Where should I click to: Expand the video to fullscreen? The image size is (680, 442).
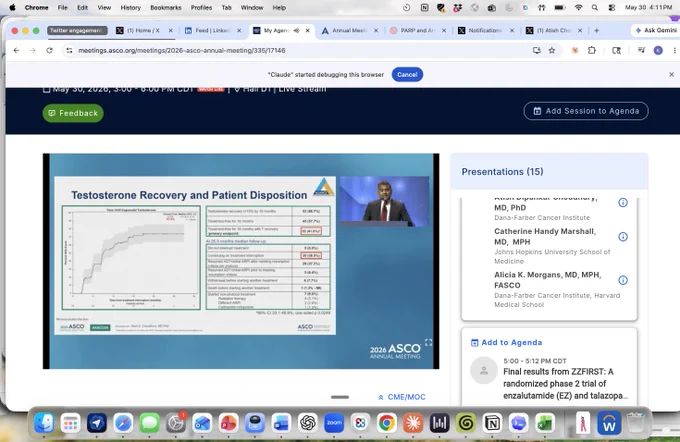428,342
